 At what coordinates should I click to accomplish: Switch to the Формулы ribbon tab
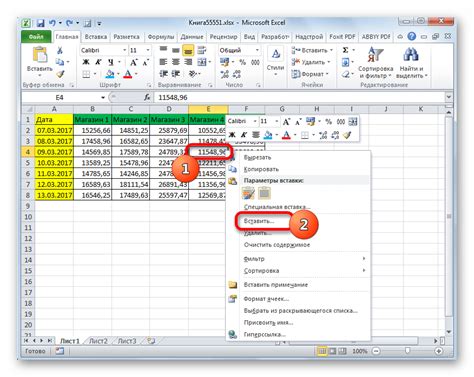161,37
